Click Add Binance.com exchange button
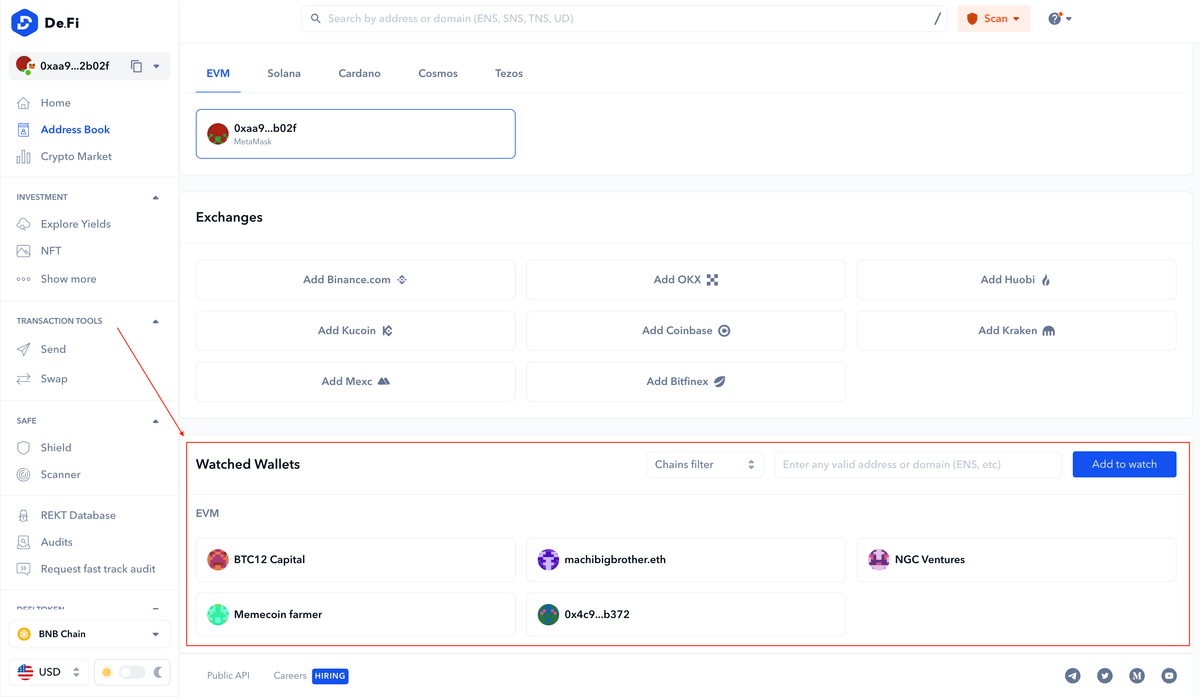This screenshot has width=1200, height=697. 355,280
